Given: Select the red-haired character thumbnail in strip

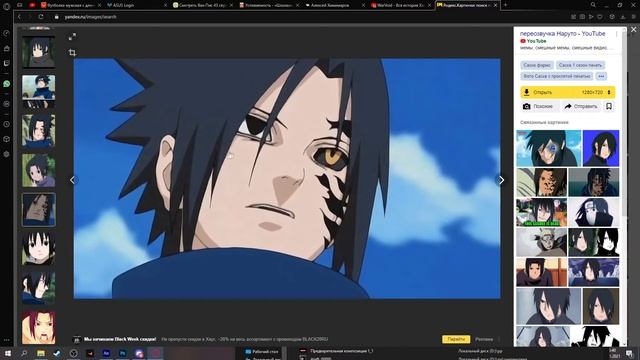Looking at the screenshot, I should pyautogui.click(x=38, y=327).
